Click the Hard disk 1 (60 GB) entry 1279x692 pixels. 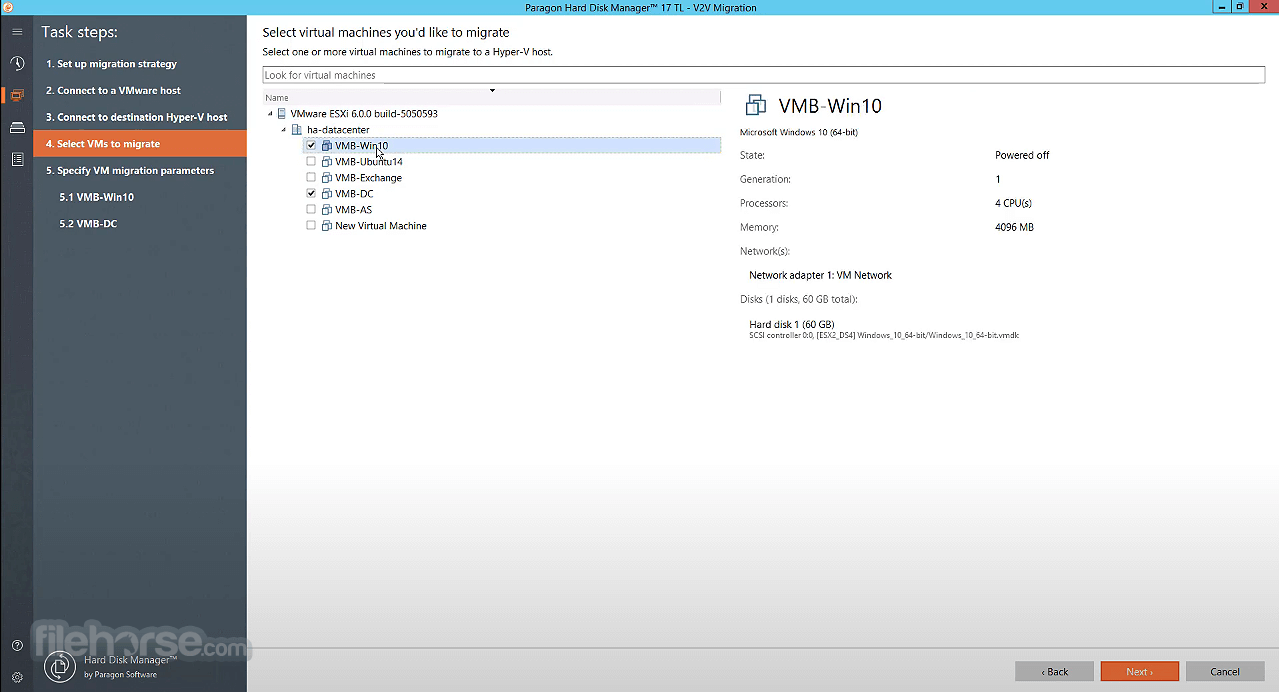tap(792, 325)
